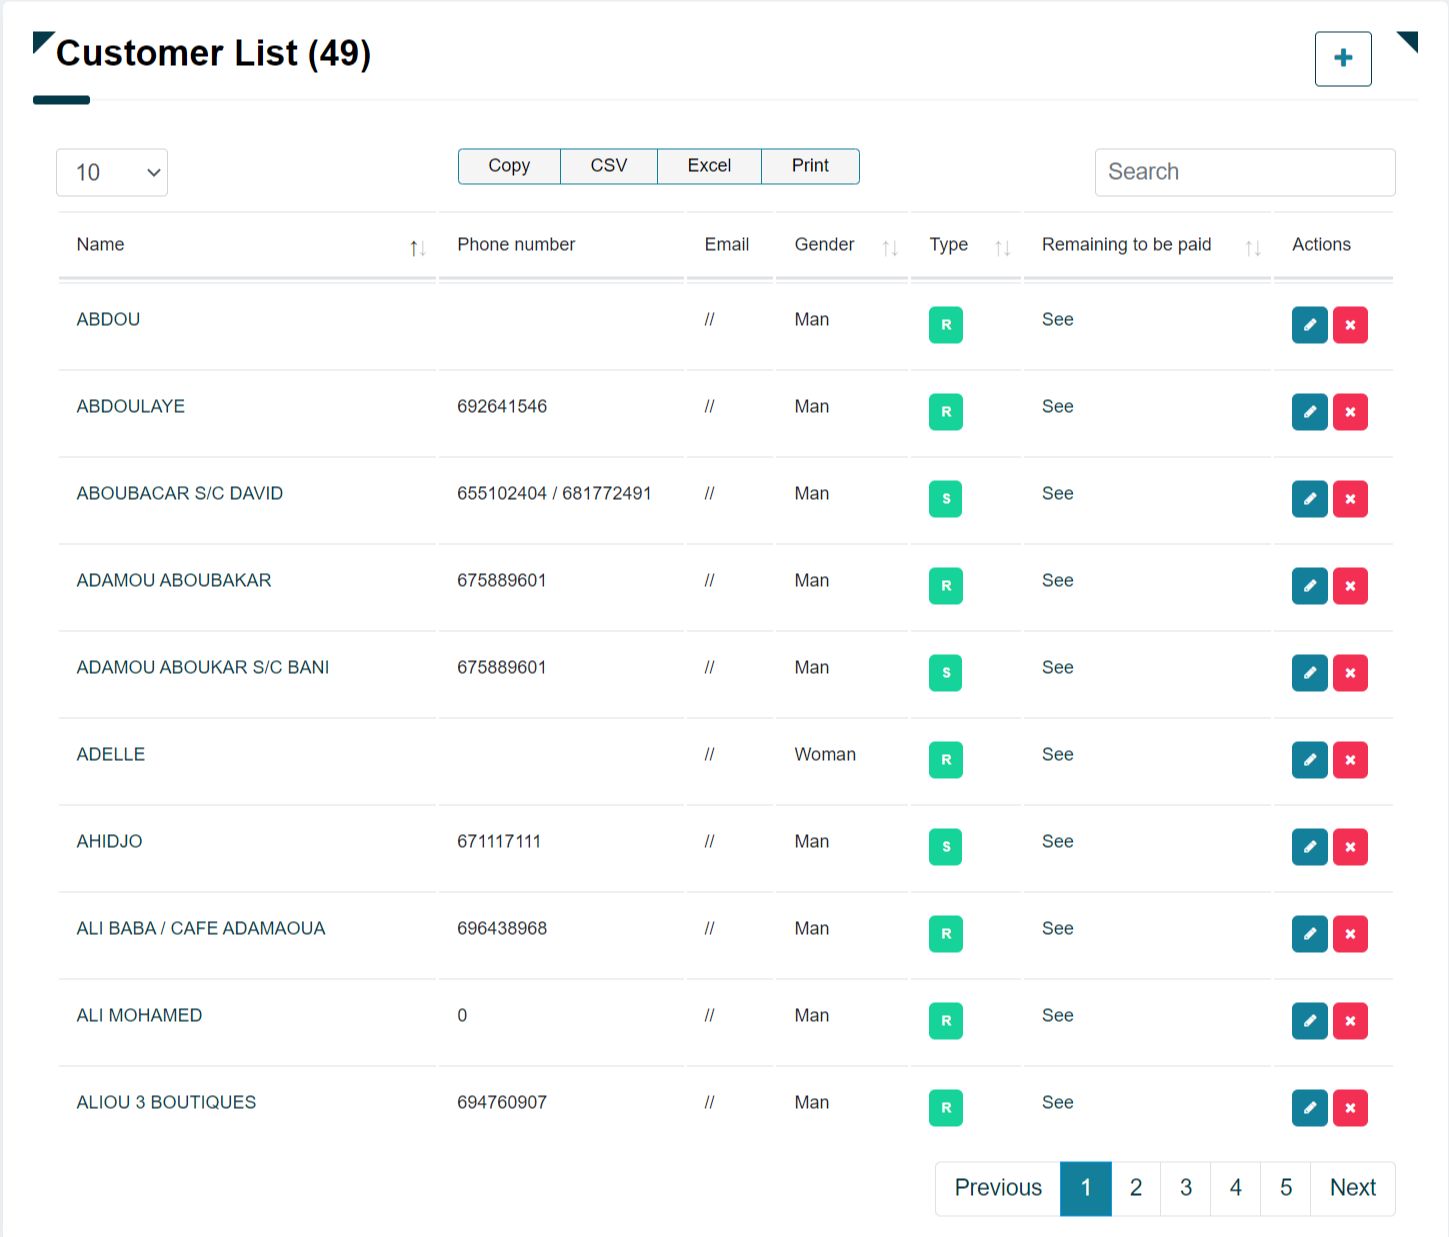Focus the Search input field
Viewport: 1449px width, 1237px height.
click(x=1244, y=173)
